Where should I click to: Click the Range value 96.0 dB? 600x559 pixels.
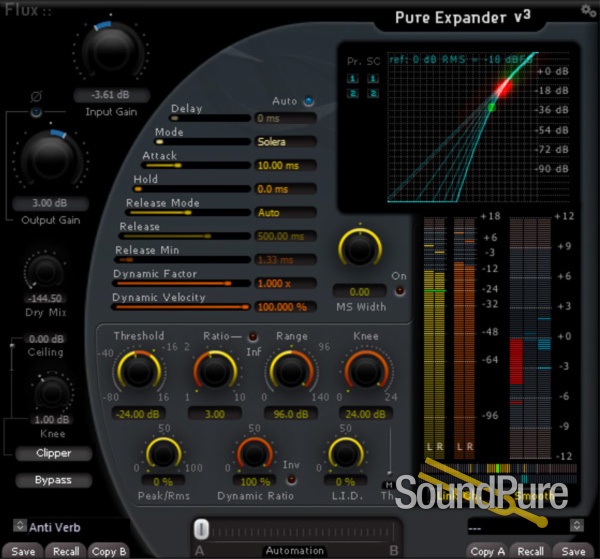click(x=291, y=414)
